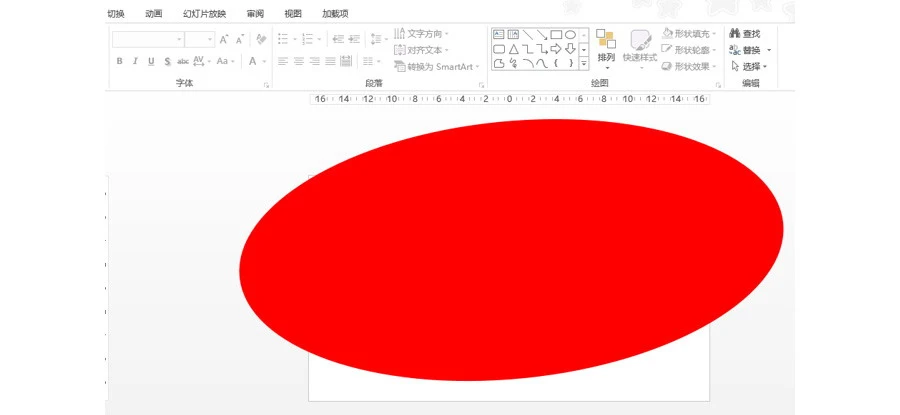This screenshot has height=415, width=900.
Task: Click the 查找 (Find) button
Action: click(745, 34)
